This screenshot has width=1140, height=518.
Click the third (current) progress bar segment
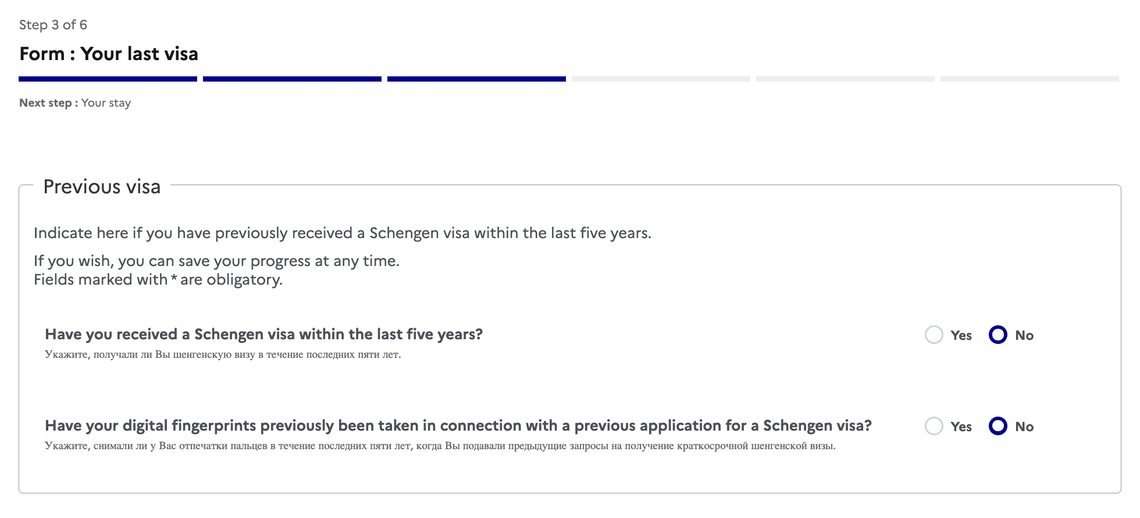coord(476,78)
